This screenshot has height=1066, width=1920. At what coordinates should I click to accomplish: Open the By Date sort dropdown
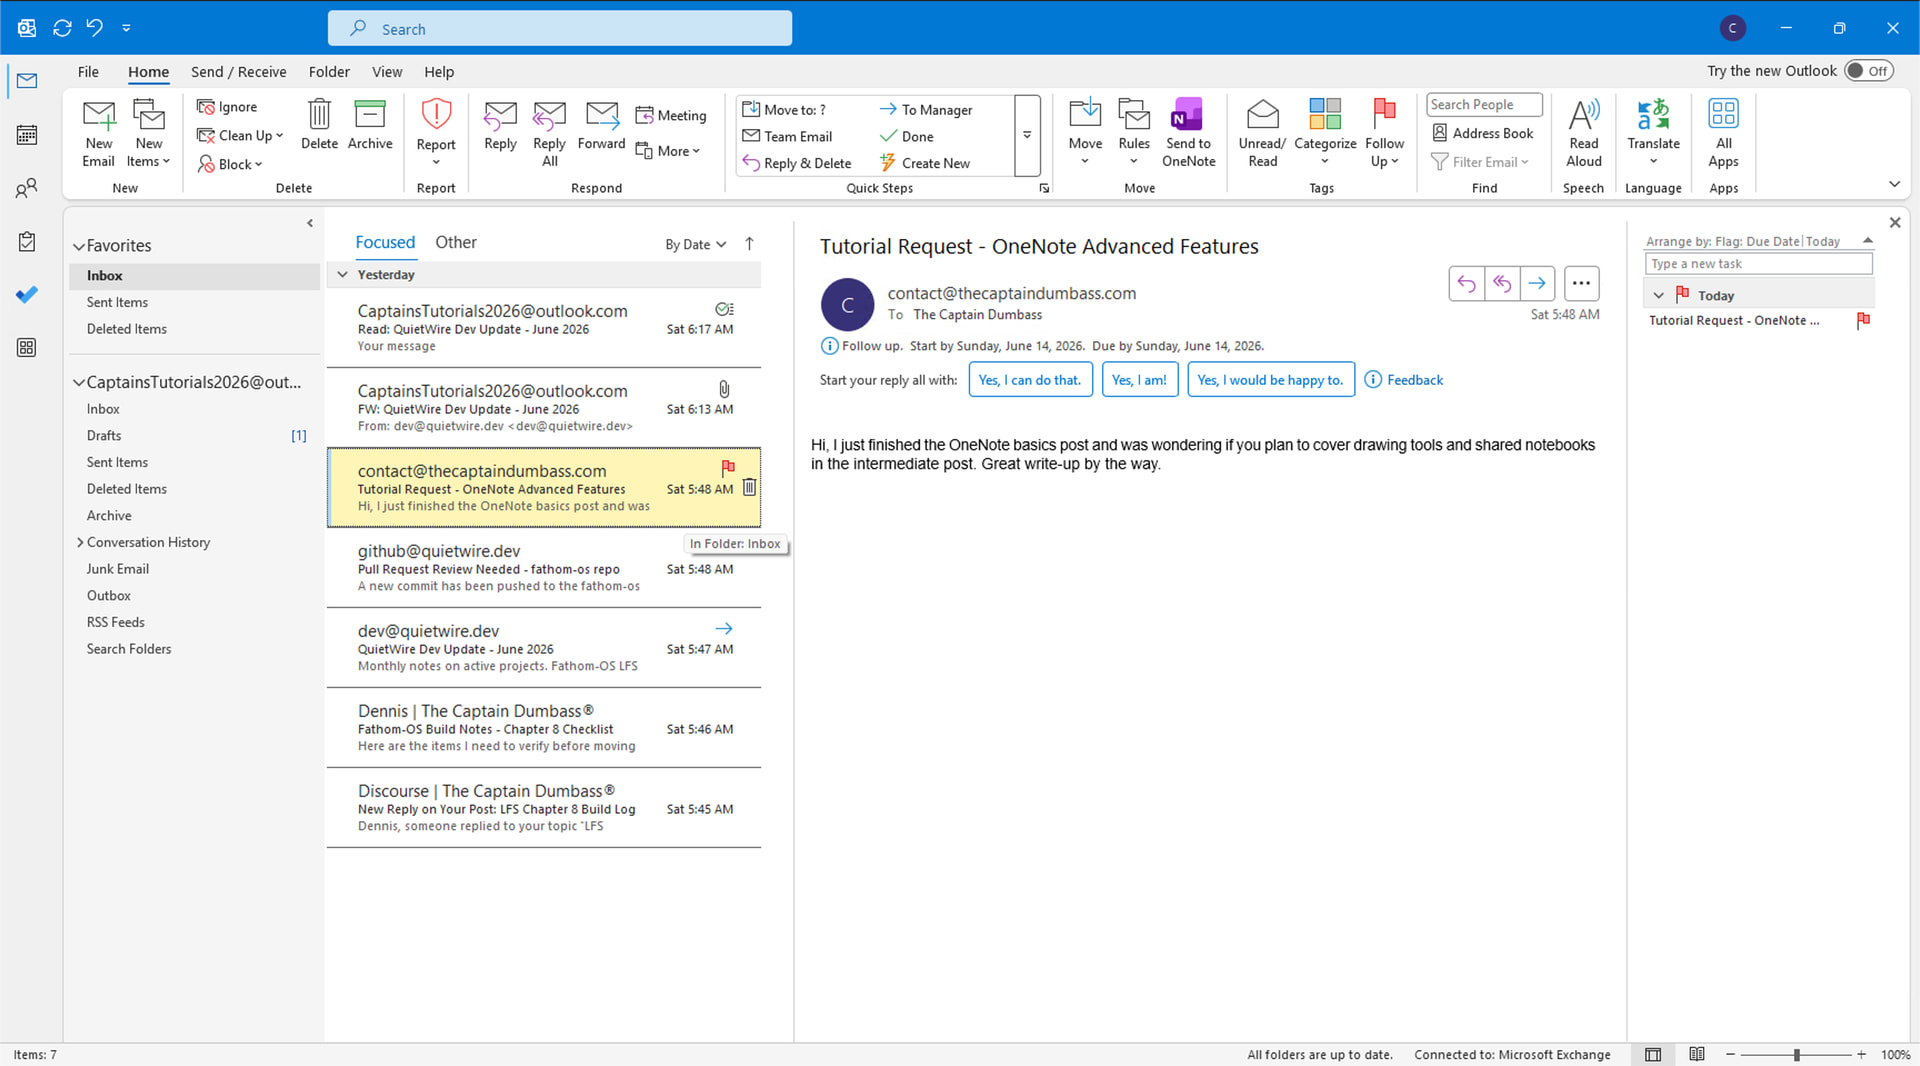pos(696,244)
